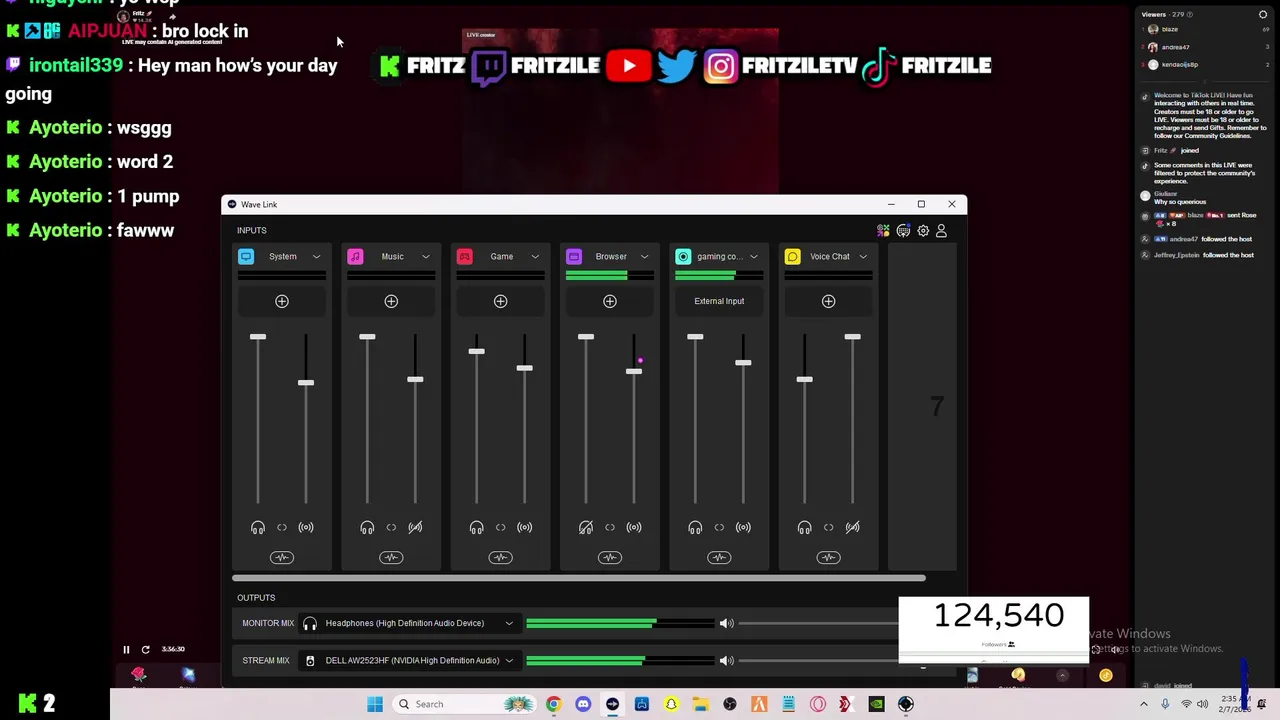1280x720 pixels.
Task: Click the pause button on the stream overlay
Action: click(126, 649)
